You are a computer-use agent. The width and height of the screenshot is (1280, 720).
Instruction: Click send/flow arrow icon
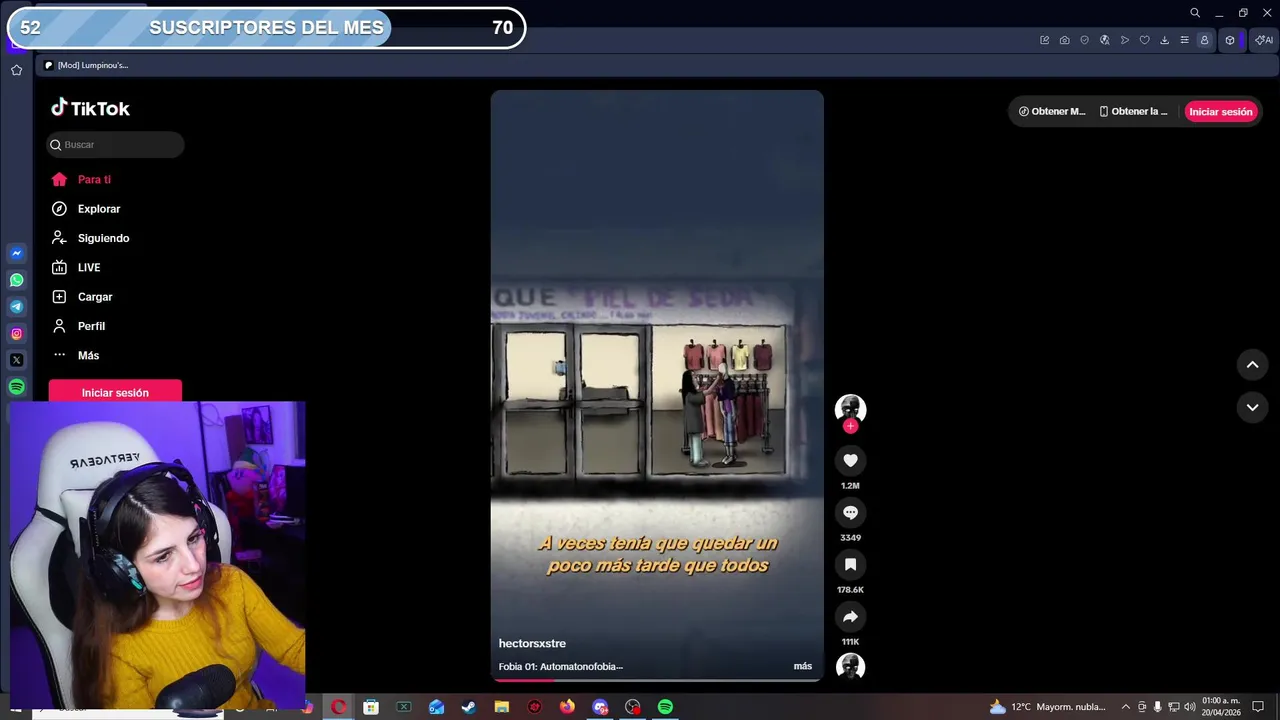pos(1124,40)
